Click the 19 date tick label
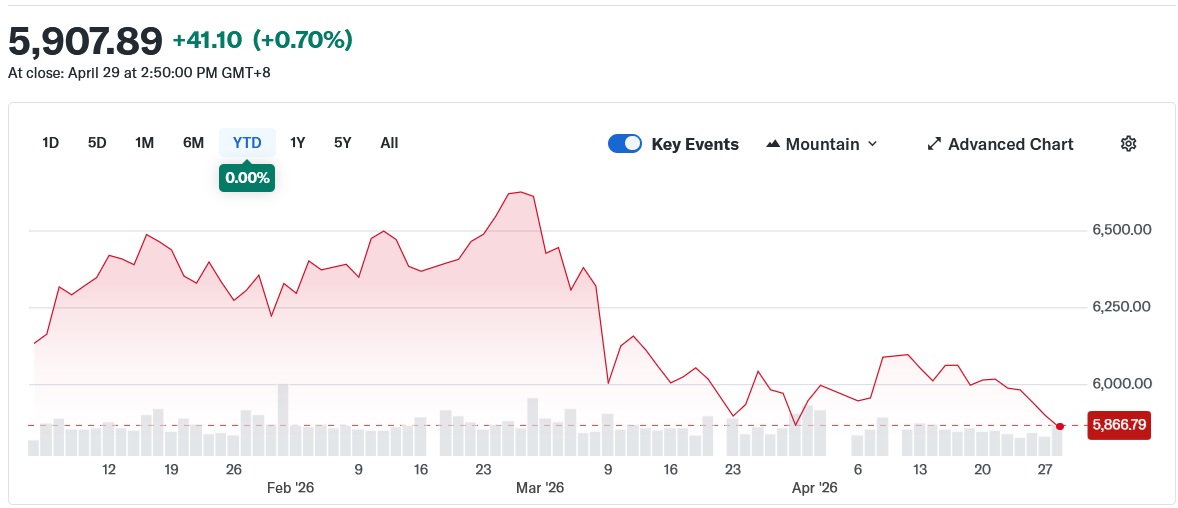1178x508 pixels. 171,470
